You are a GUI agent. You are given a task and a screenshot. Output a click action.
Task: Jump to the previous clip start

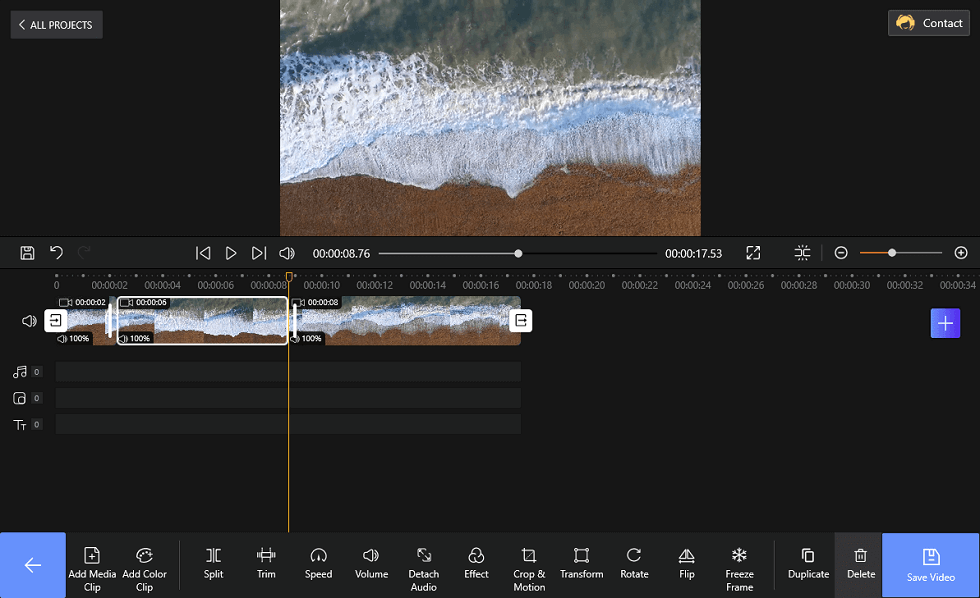[x=202, y=253]
